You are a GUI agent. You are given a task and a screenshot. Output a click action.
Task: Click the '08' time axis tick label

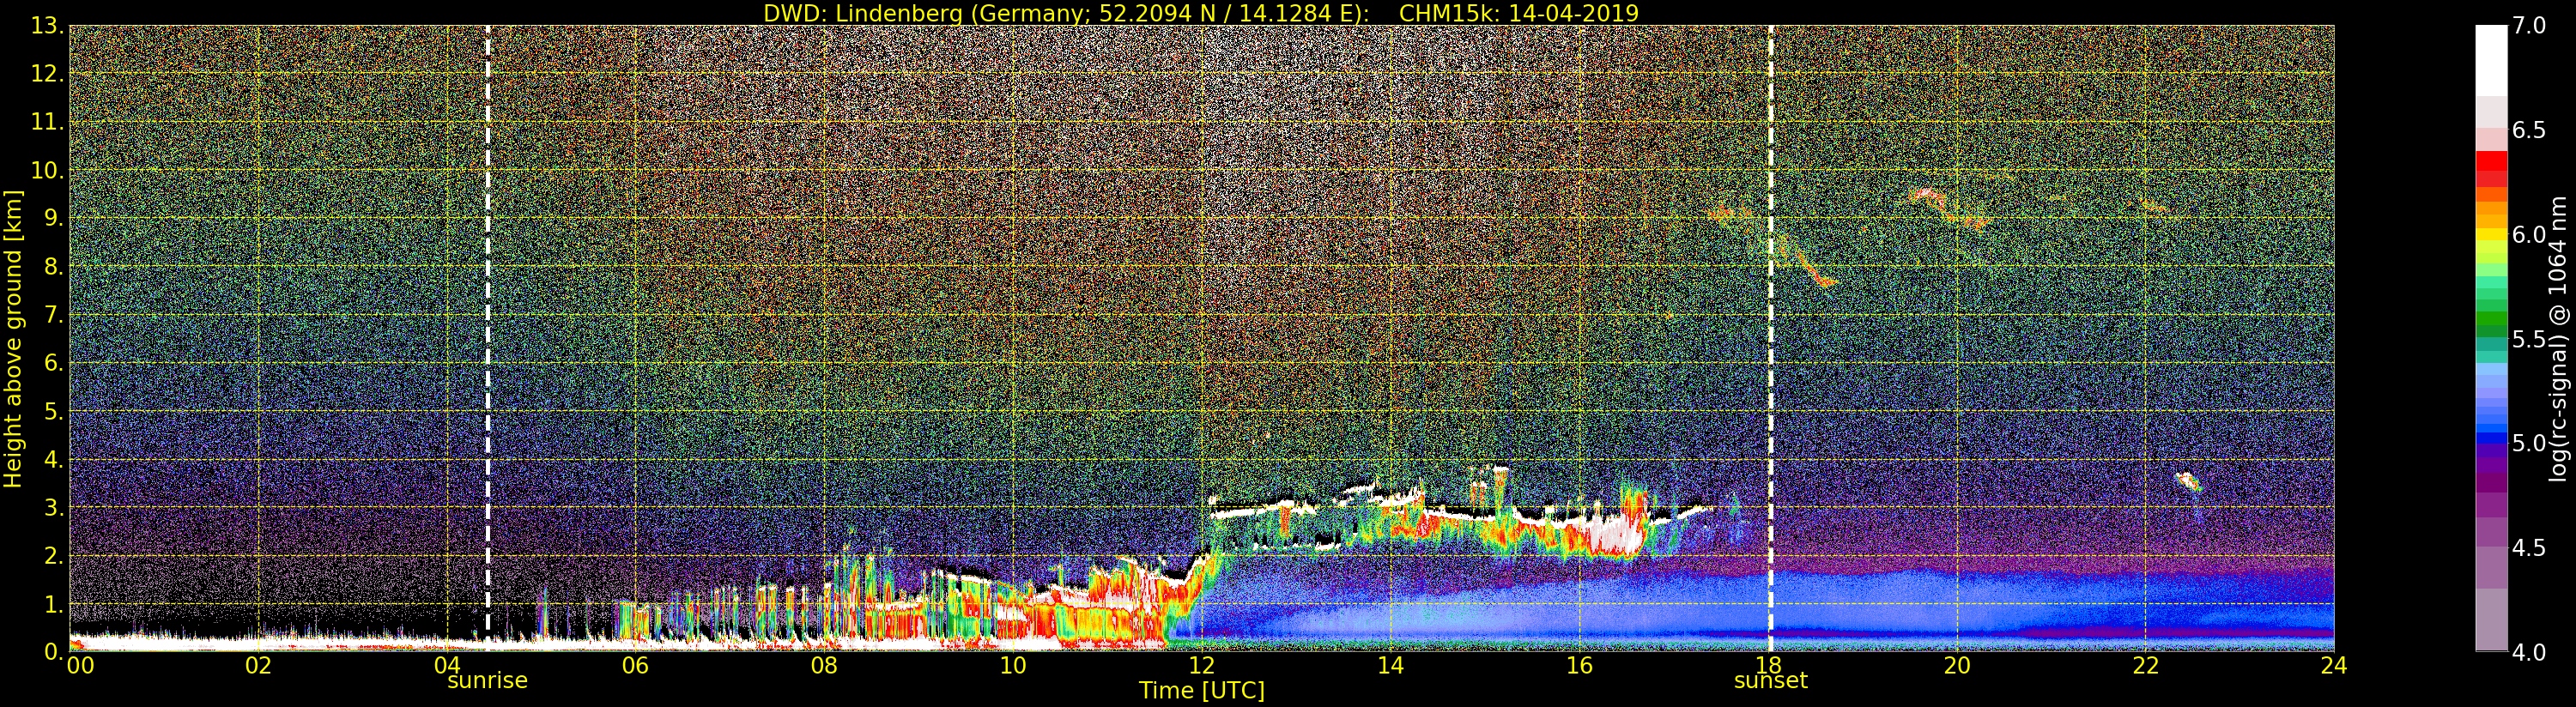point(824,666)
